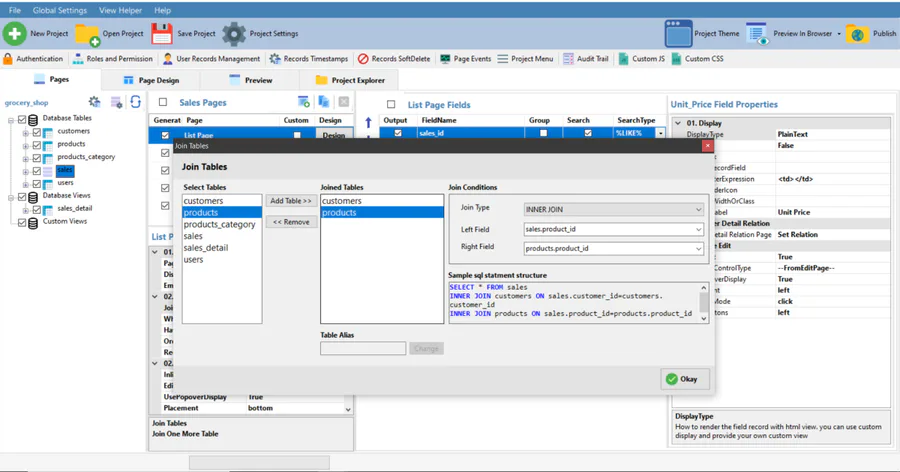Toggle the customers table checkbox
Screen dimensions: 900x472
(37, 131)
